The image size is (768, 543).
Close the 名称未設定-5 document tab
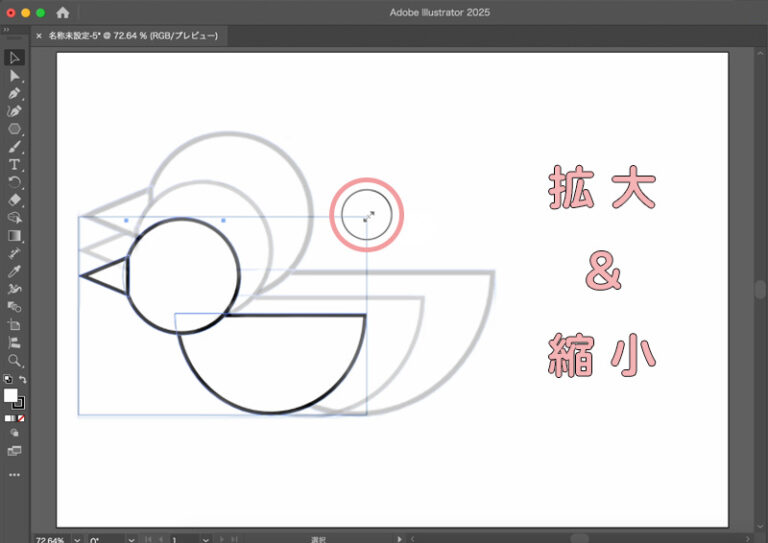coord(39,35)
